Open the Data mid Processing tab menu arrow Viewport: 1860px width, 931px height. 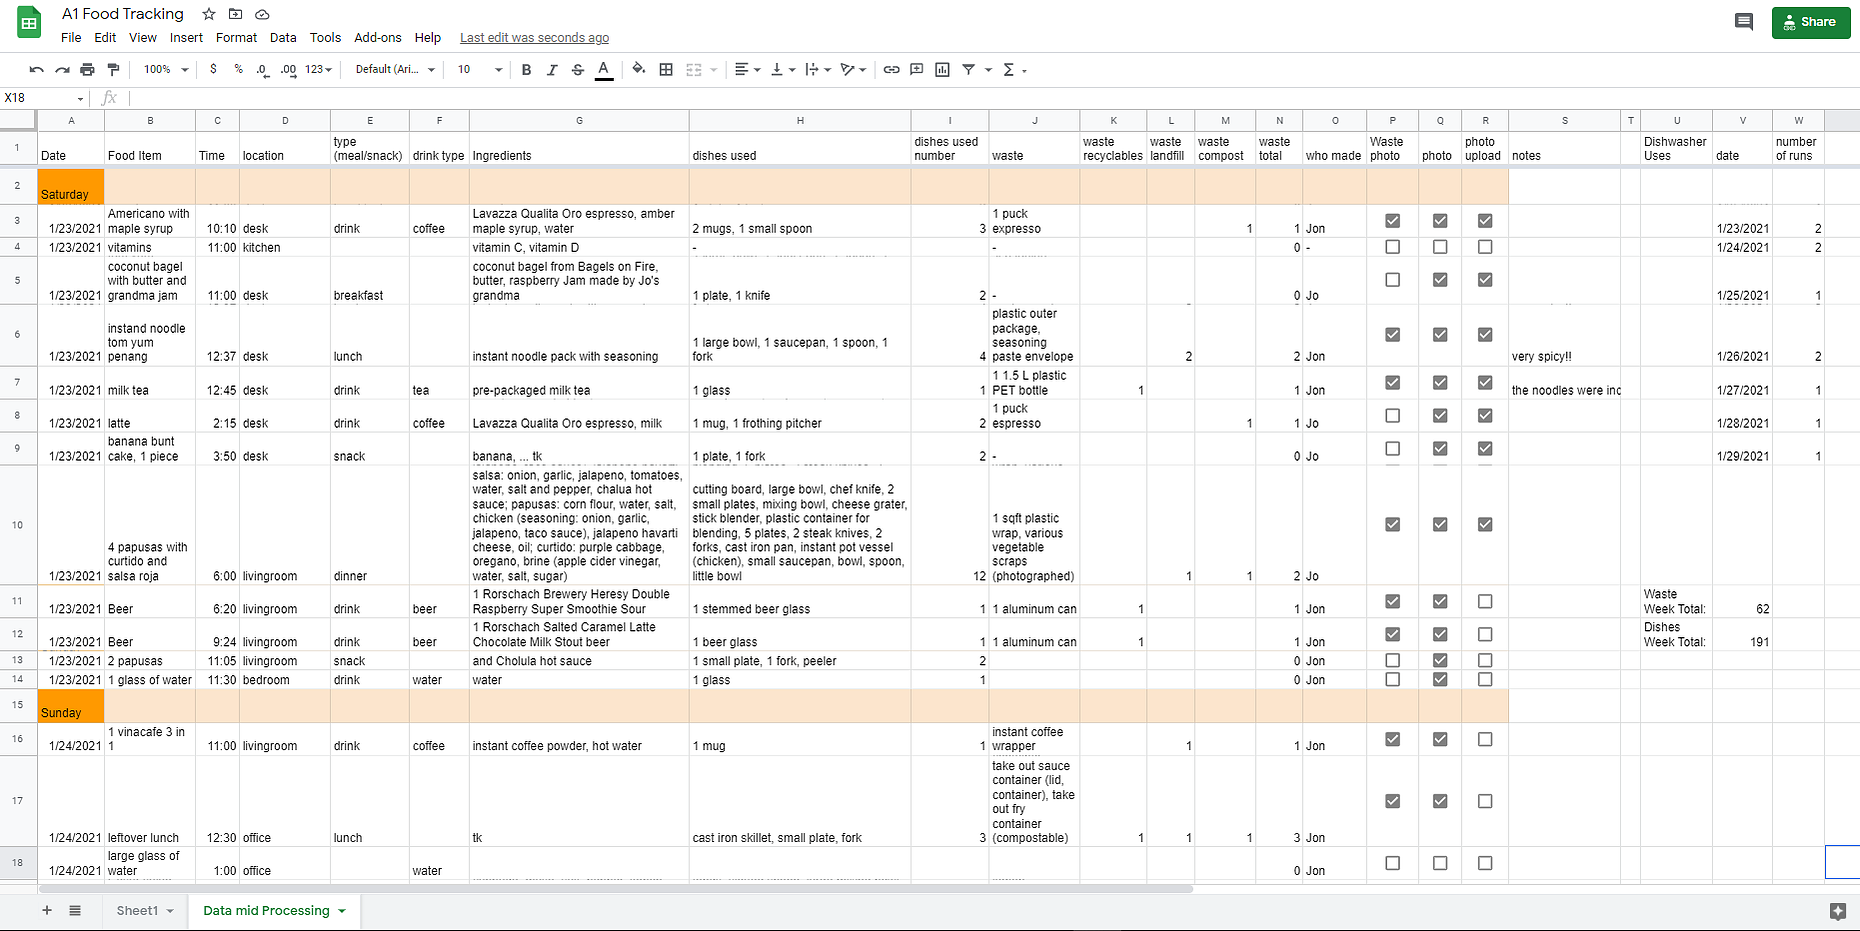[342, 911]
